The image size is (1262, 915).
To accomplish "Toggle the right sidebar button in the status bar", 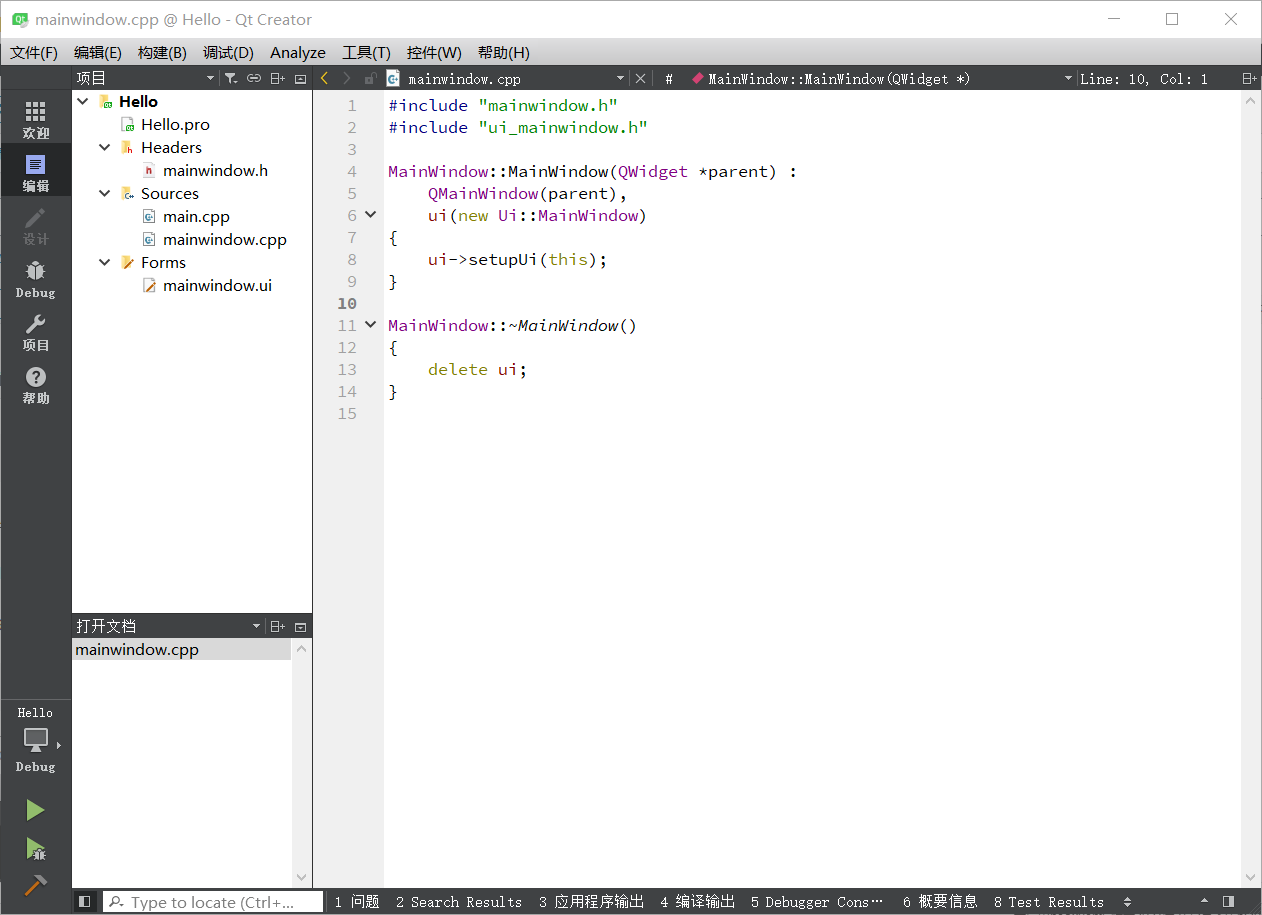I will (x=1228, y=901).
